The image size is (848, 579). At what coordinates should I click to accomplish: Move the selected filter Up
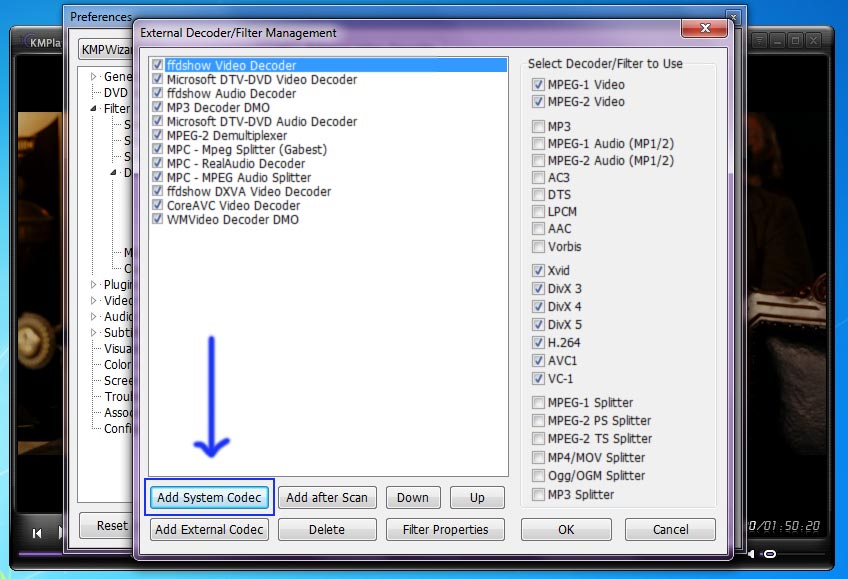[477, 497]
